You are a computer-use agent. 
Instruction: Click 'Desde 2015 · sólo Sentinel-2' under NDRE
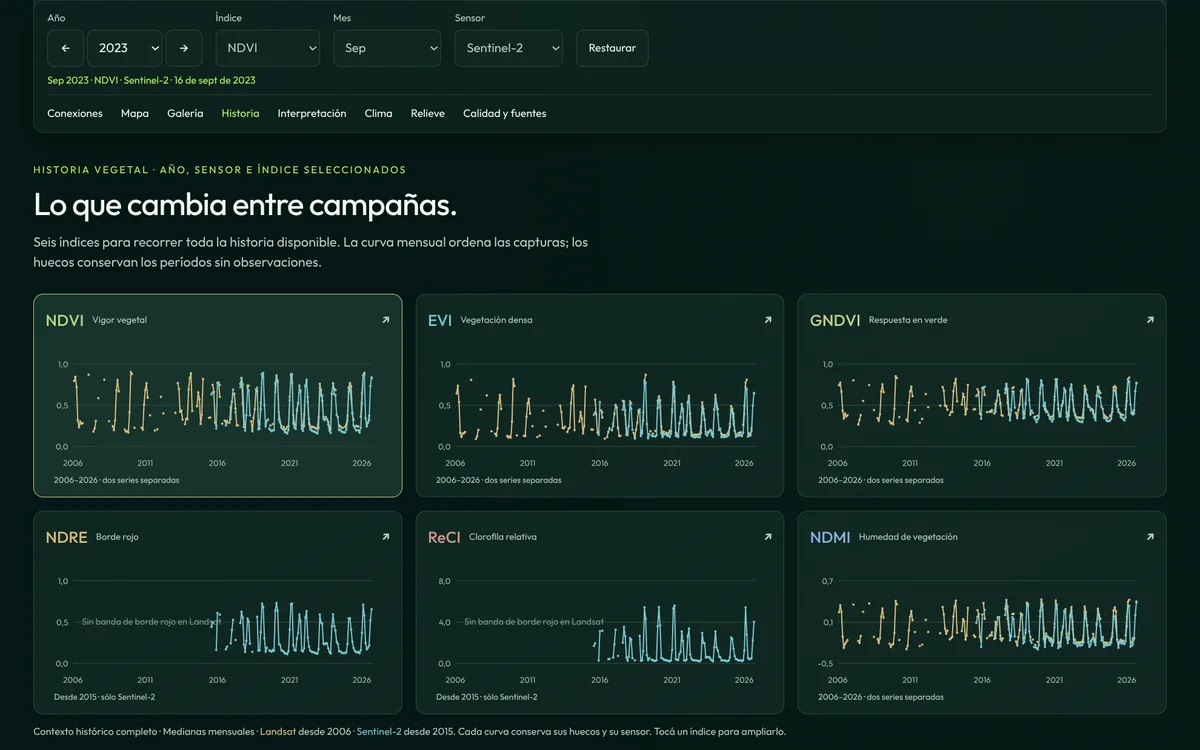[x=104, y=697]
